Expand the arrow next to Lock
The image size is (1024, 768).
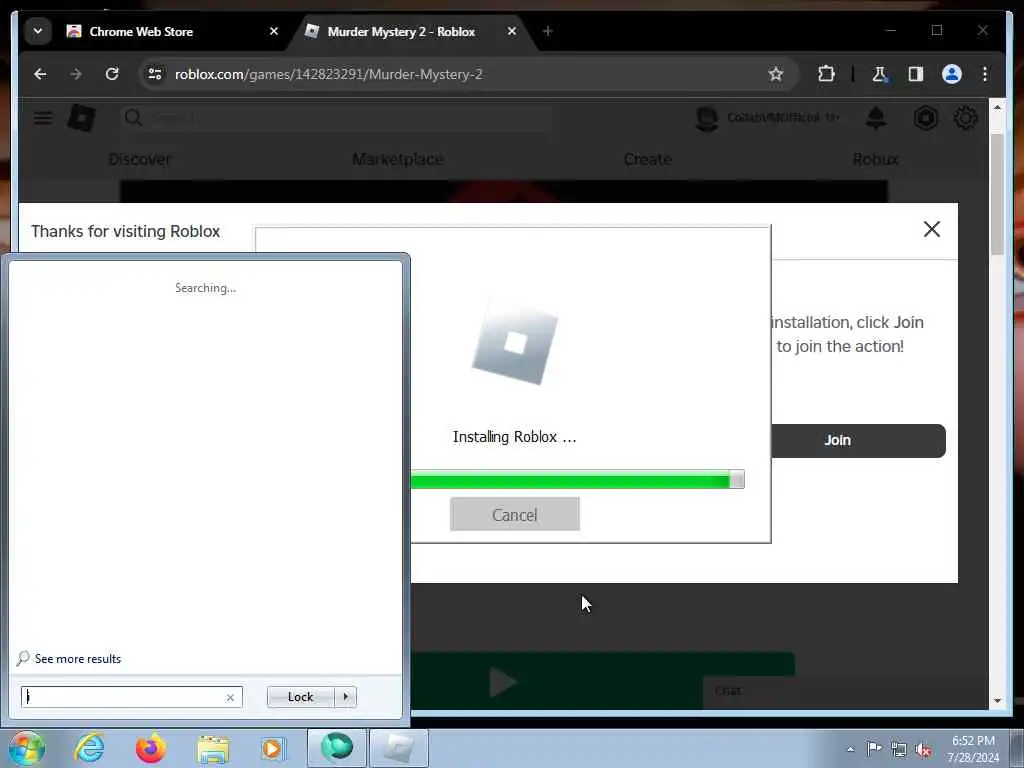point(345,697)
